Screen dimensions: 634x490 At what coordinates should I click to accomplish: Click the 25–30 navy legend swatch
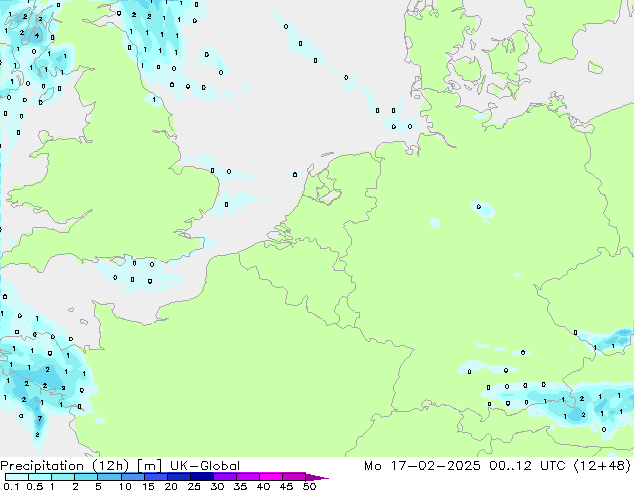coord(202,477)
